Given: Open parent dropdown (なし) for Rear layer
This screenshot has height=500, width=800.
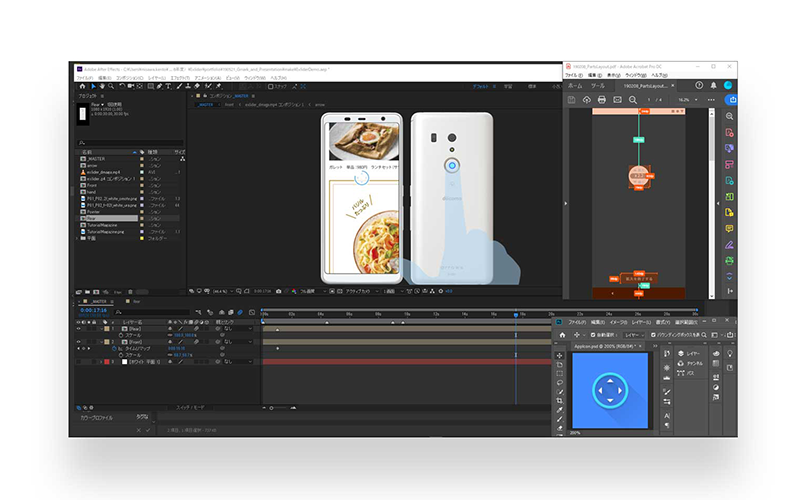Looking at the screenshot, I should point(238,329).
